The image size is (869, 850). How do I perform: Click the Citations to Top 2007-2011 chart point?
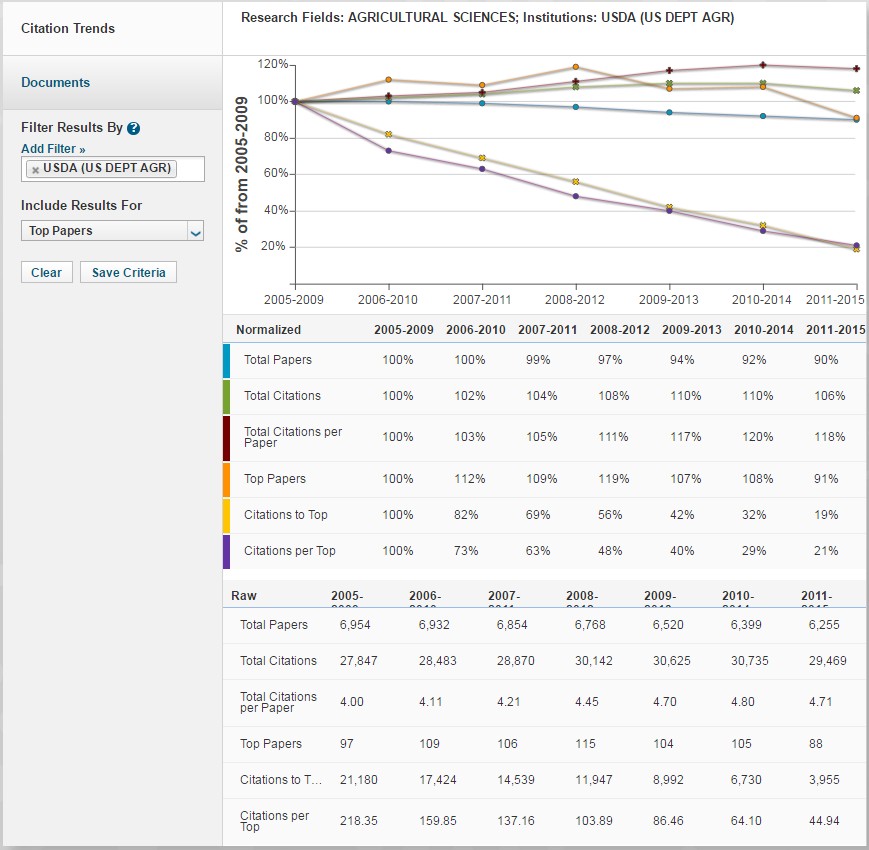coord(482,158)
